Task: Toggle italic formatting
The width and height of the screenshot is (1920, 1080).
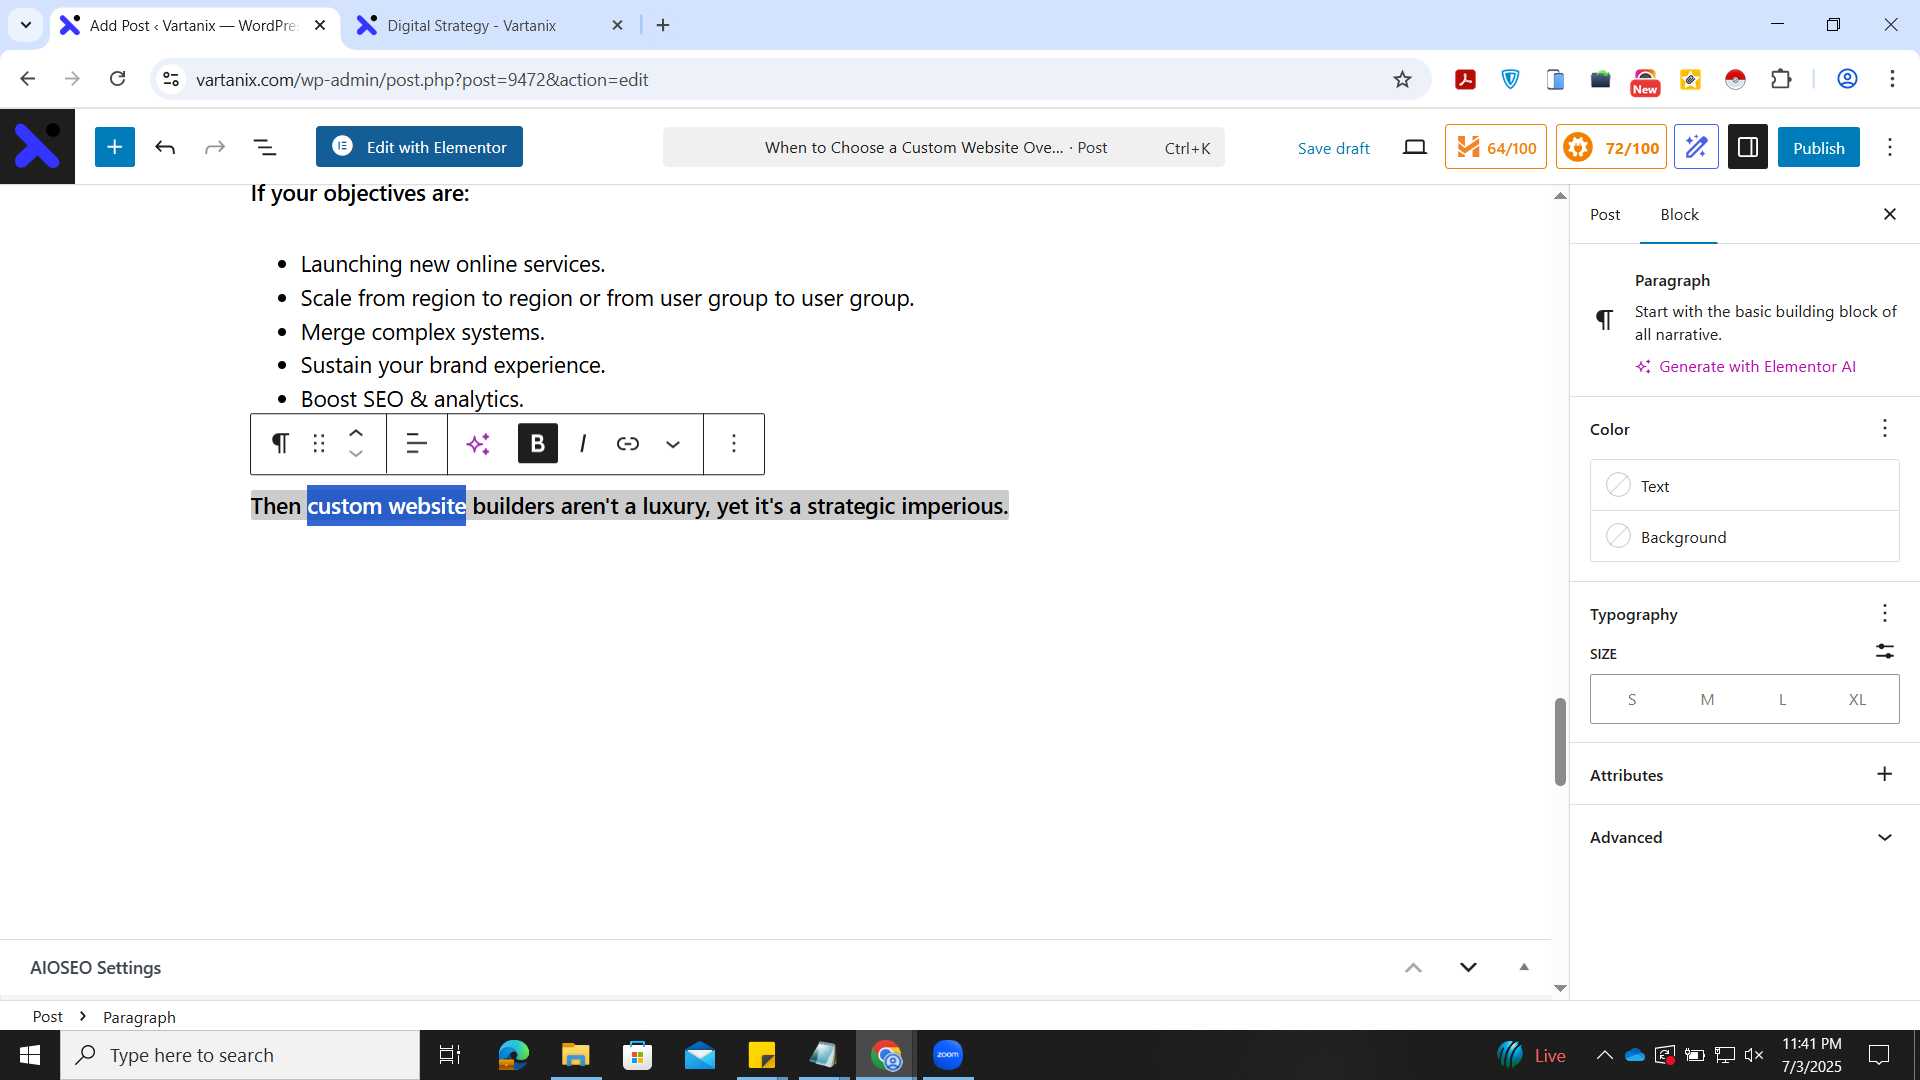Action: [583, 443]
